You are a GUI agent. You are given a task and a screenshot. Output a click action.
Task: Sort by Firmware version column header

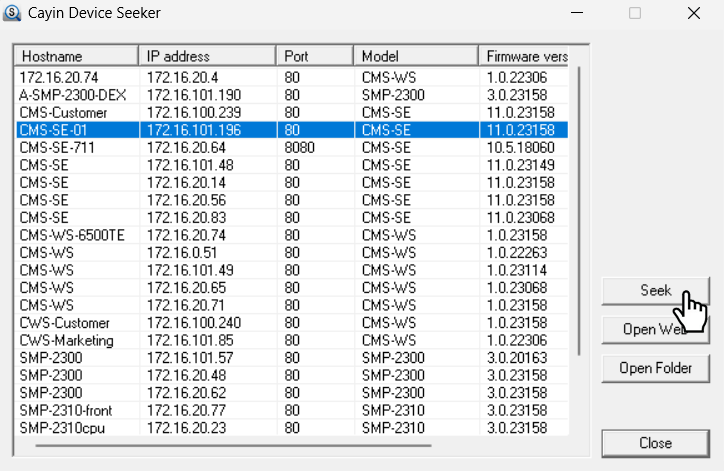(x=524, y=56)
